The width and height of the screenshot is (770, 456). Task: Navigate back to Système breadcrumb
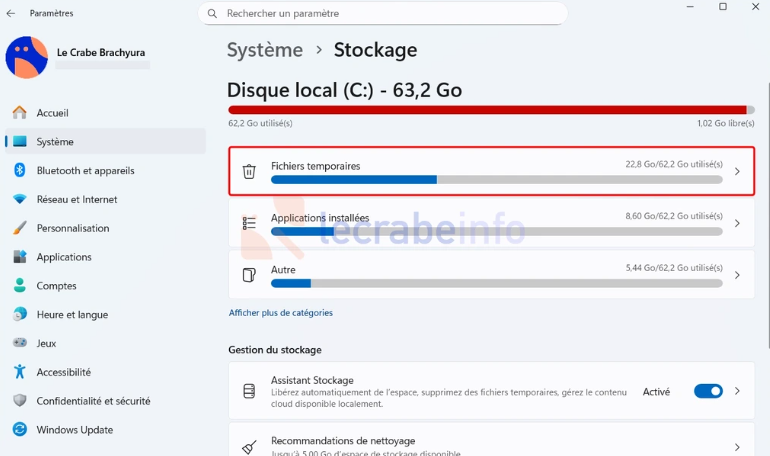265,50
